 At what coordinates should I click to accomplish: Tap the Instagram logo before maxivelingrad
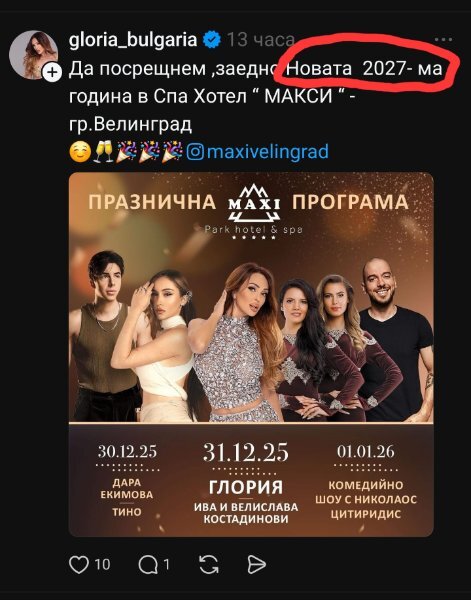tap(195, 152)
